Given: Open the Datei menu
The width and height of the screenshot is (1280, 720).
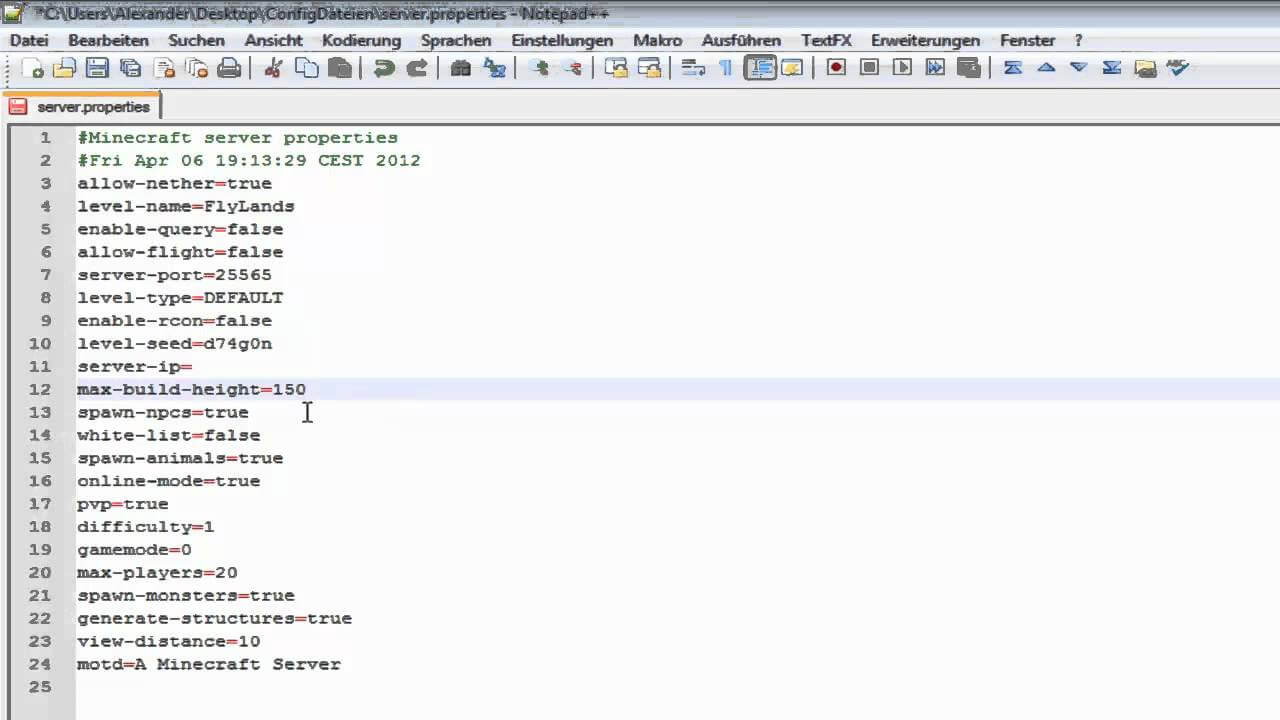Looking at the screenshot, I should coord(29,41).
